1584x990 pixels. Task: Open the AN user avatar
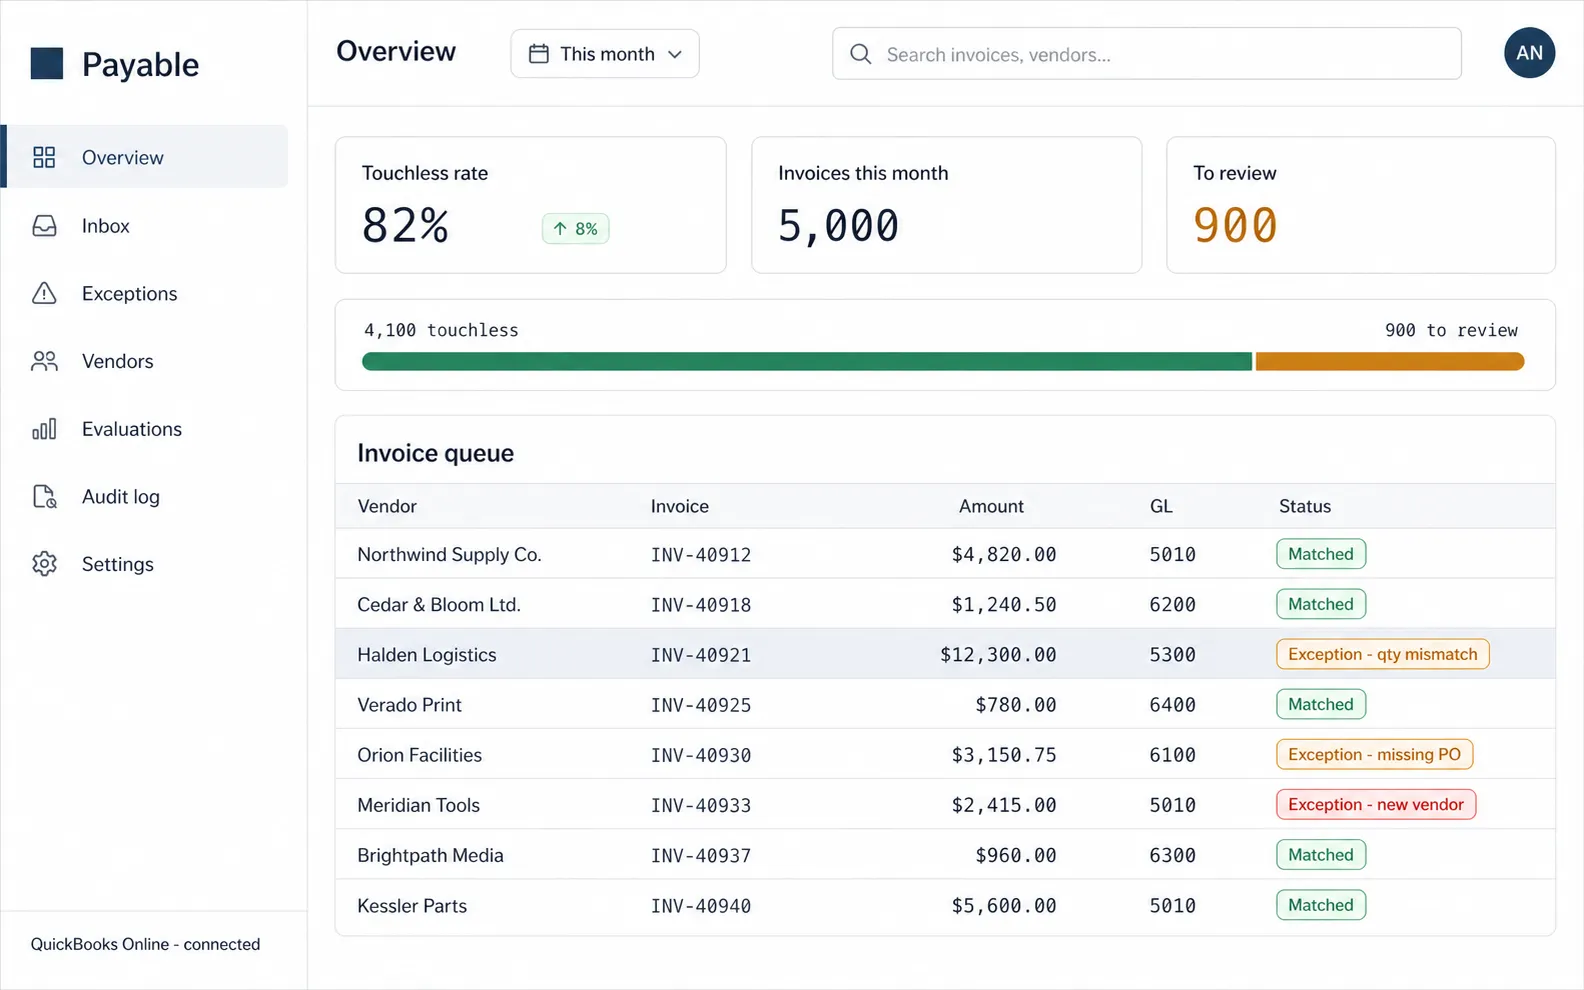coord(1529,53)
